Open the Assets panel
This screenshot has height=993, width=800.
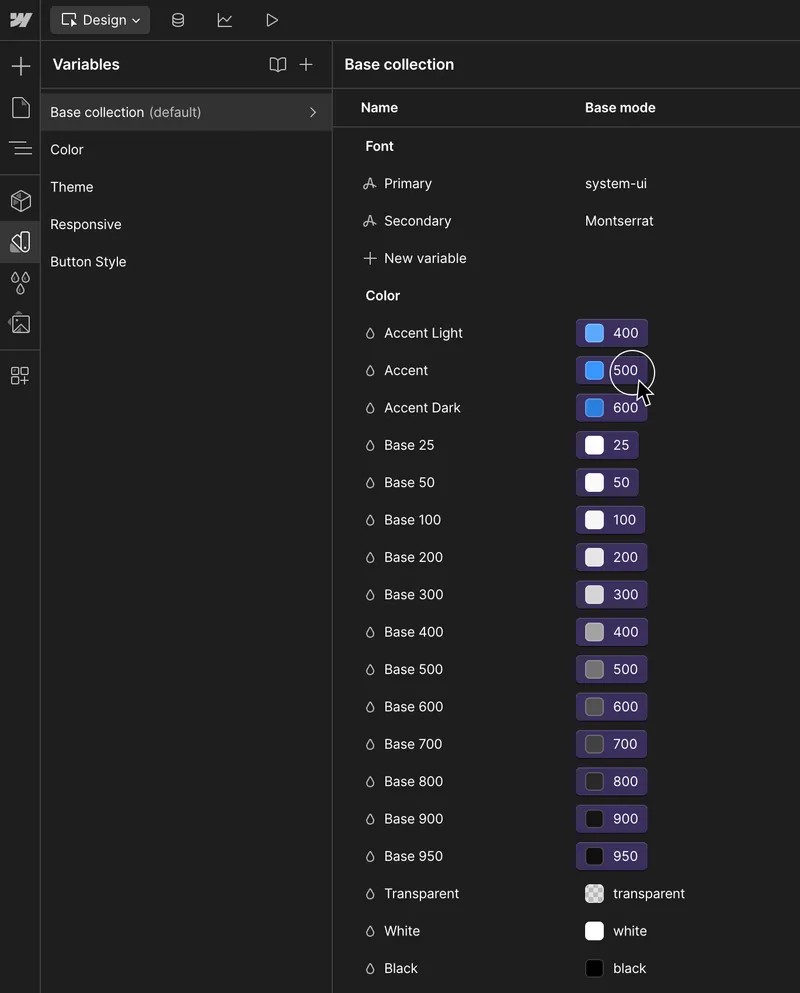[x=20, y=324]
